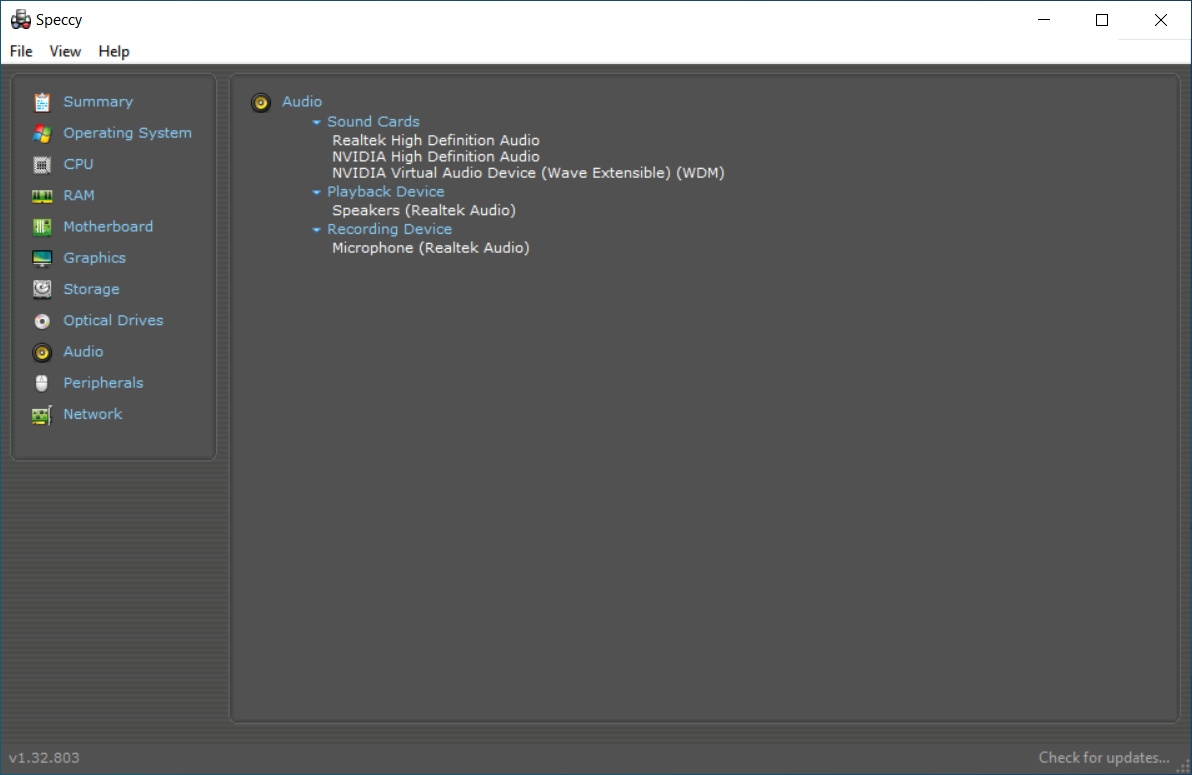Select NVIDIA Virtual Audio Device entry

pyautogui.click(x=528, y=173)
